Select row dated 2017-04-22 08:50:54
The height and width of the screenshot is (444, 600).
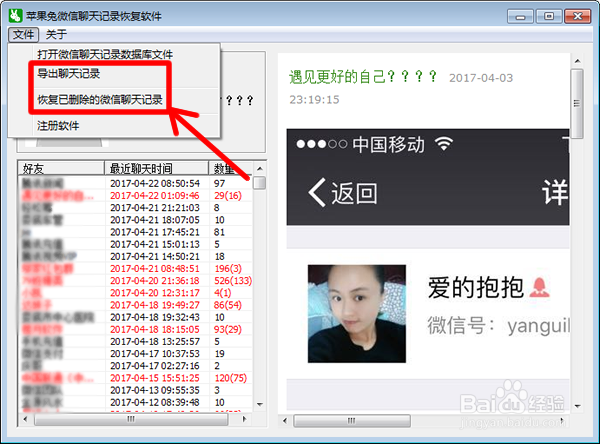[x=135, y=183]
